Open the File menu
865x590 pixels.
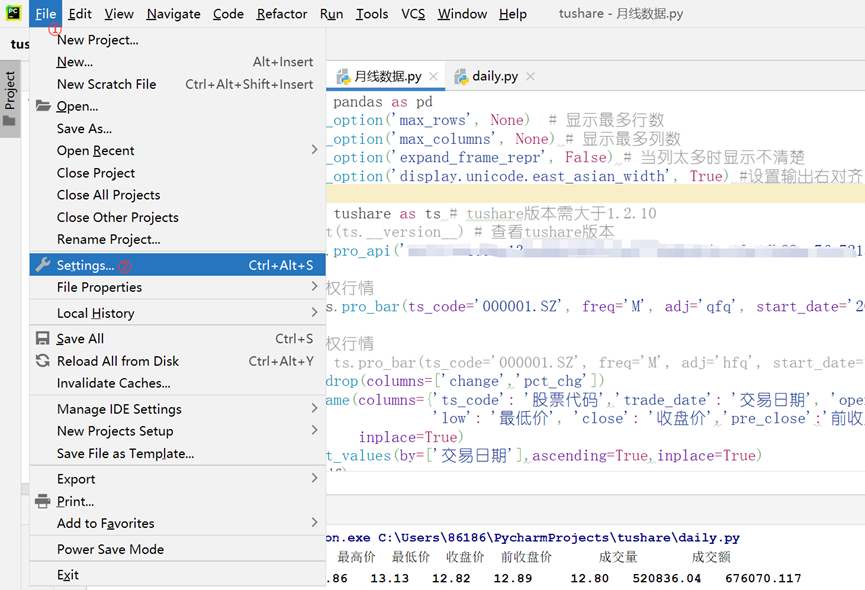(x=46, y=14)
